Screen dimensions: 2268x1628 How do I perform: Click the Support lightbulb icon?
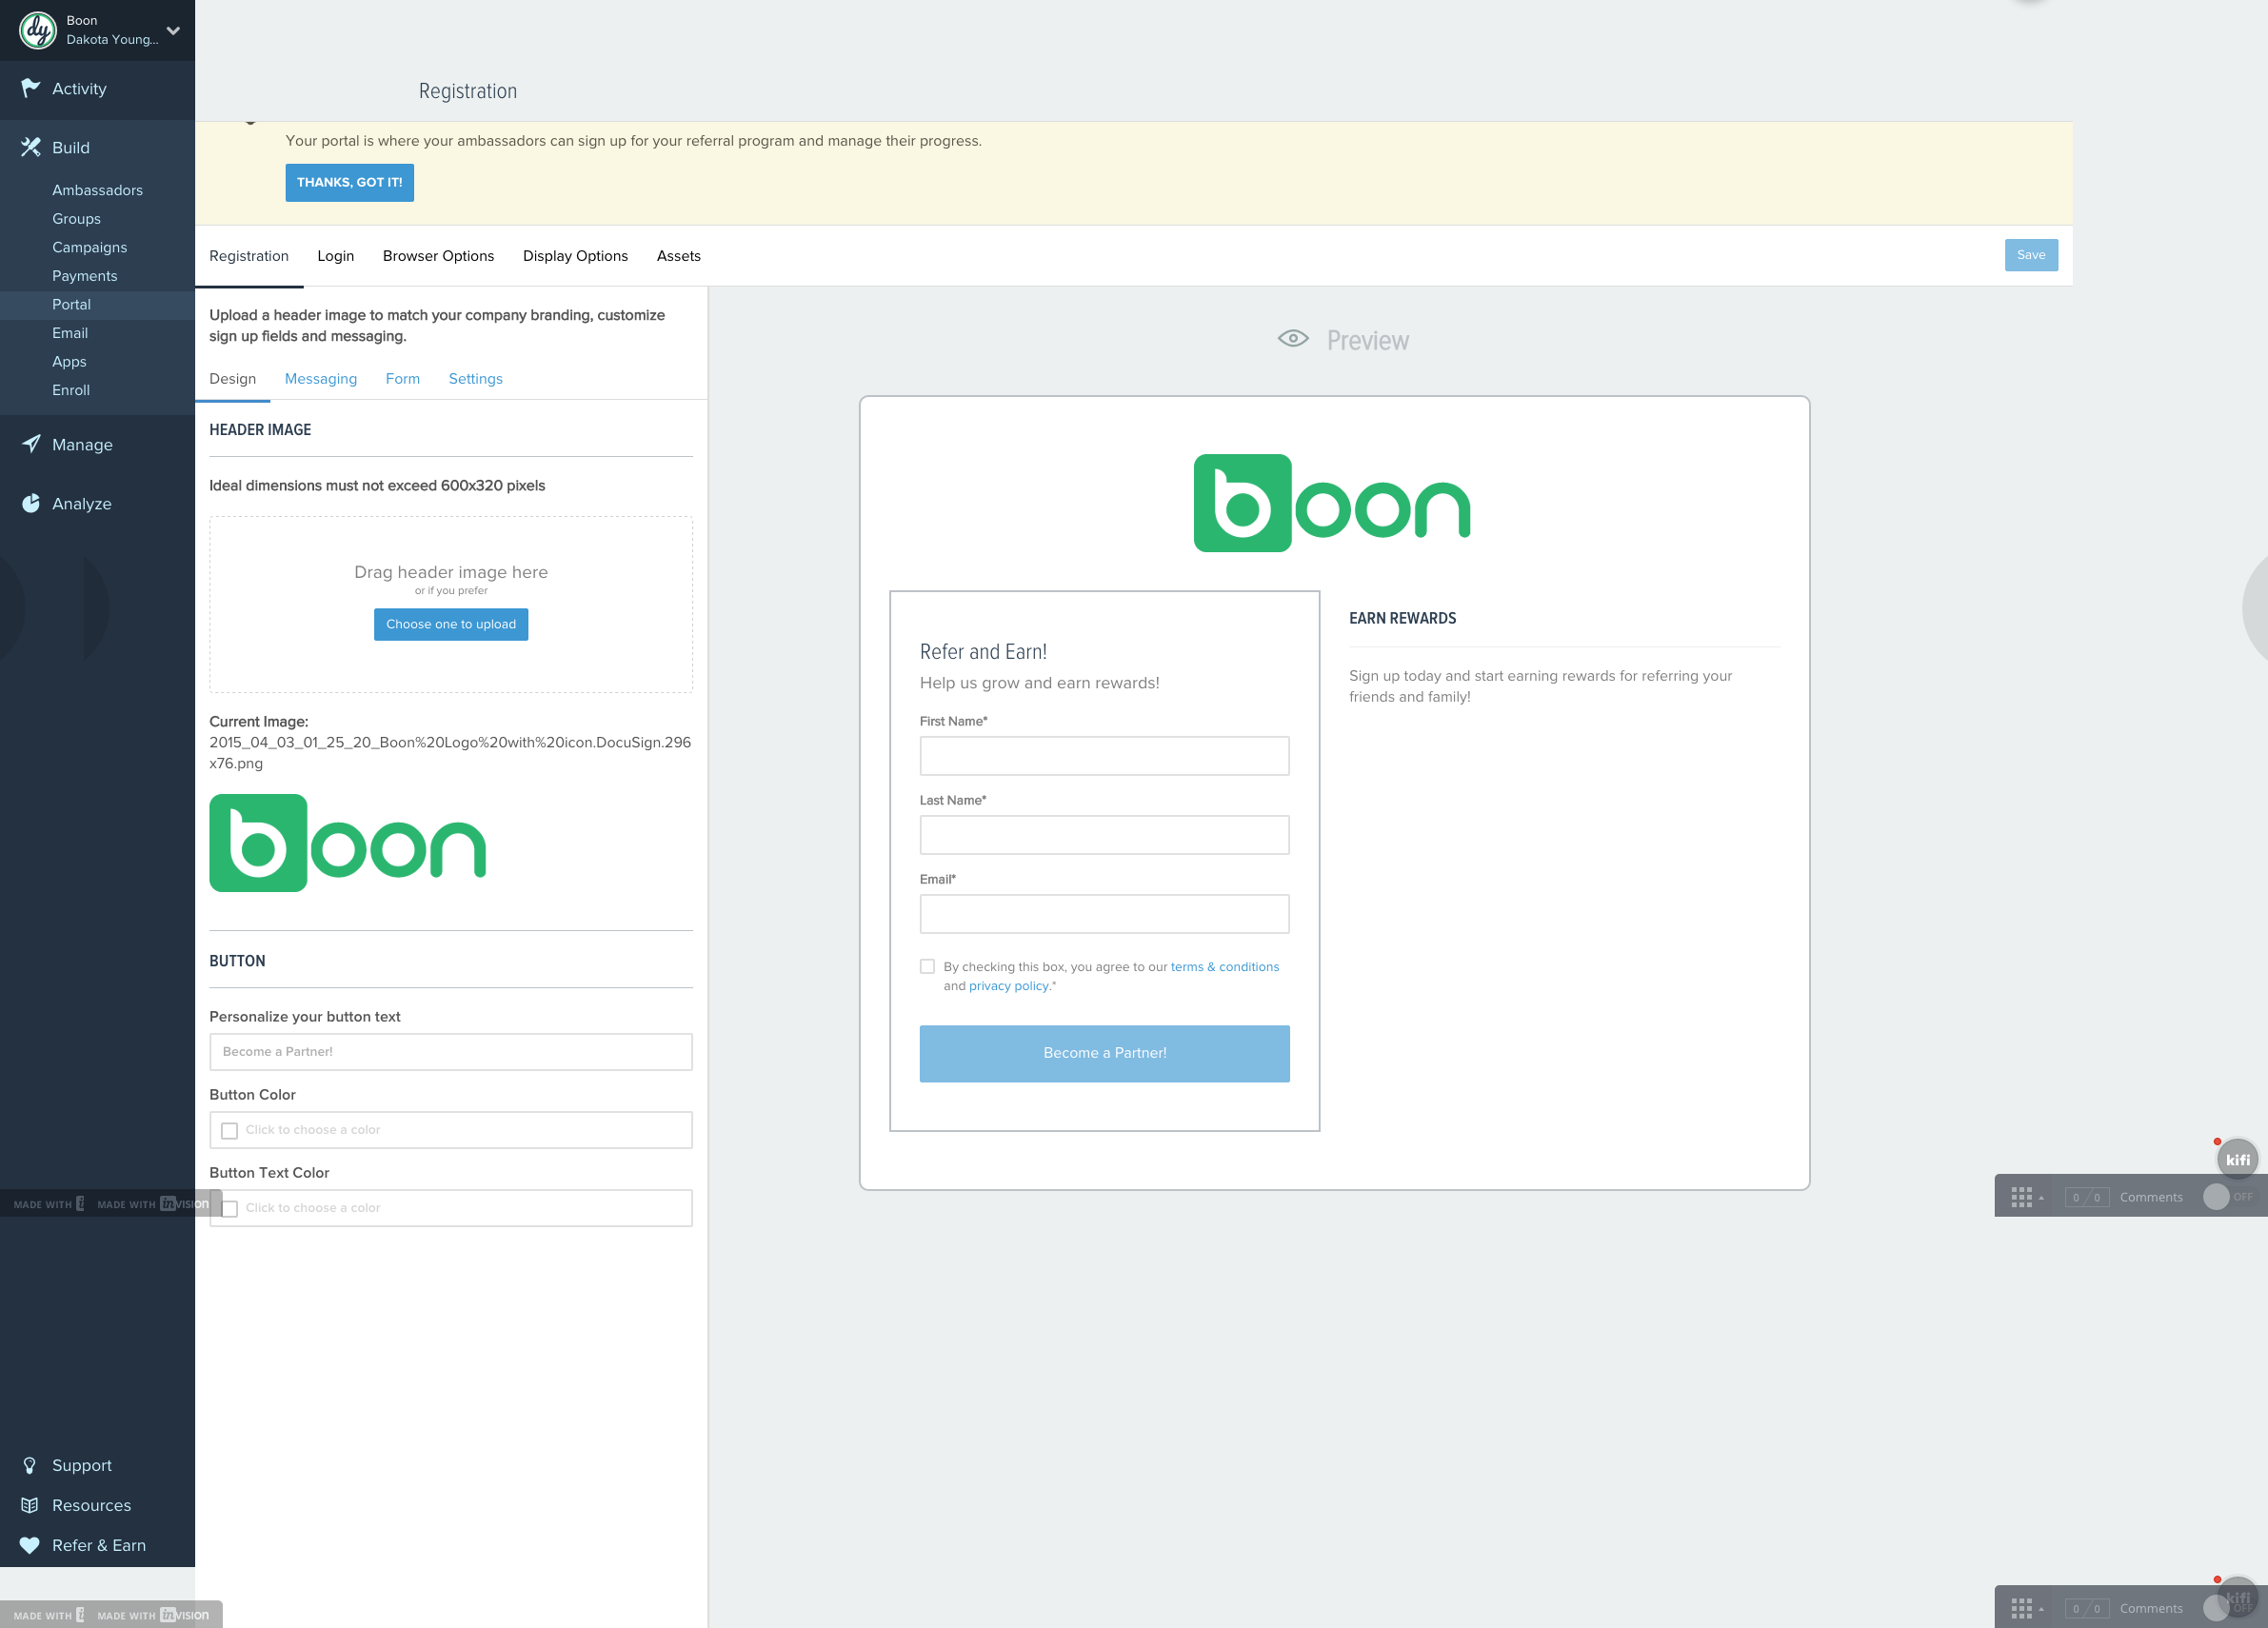(30, 1465)
